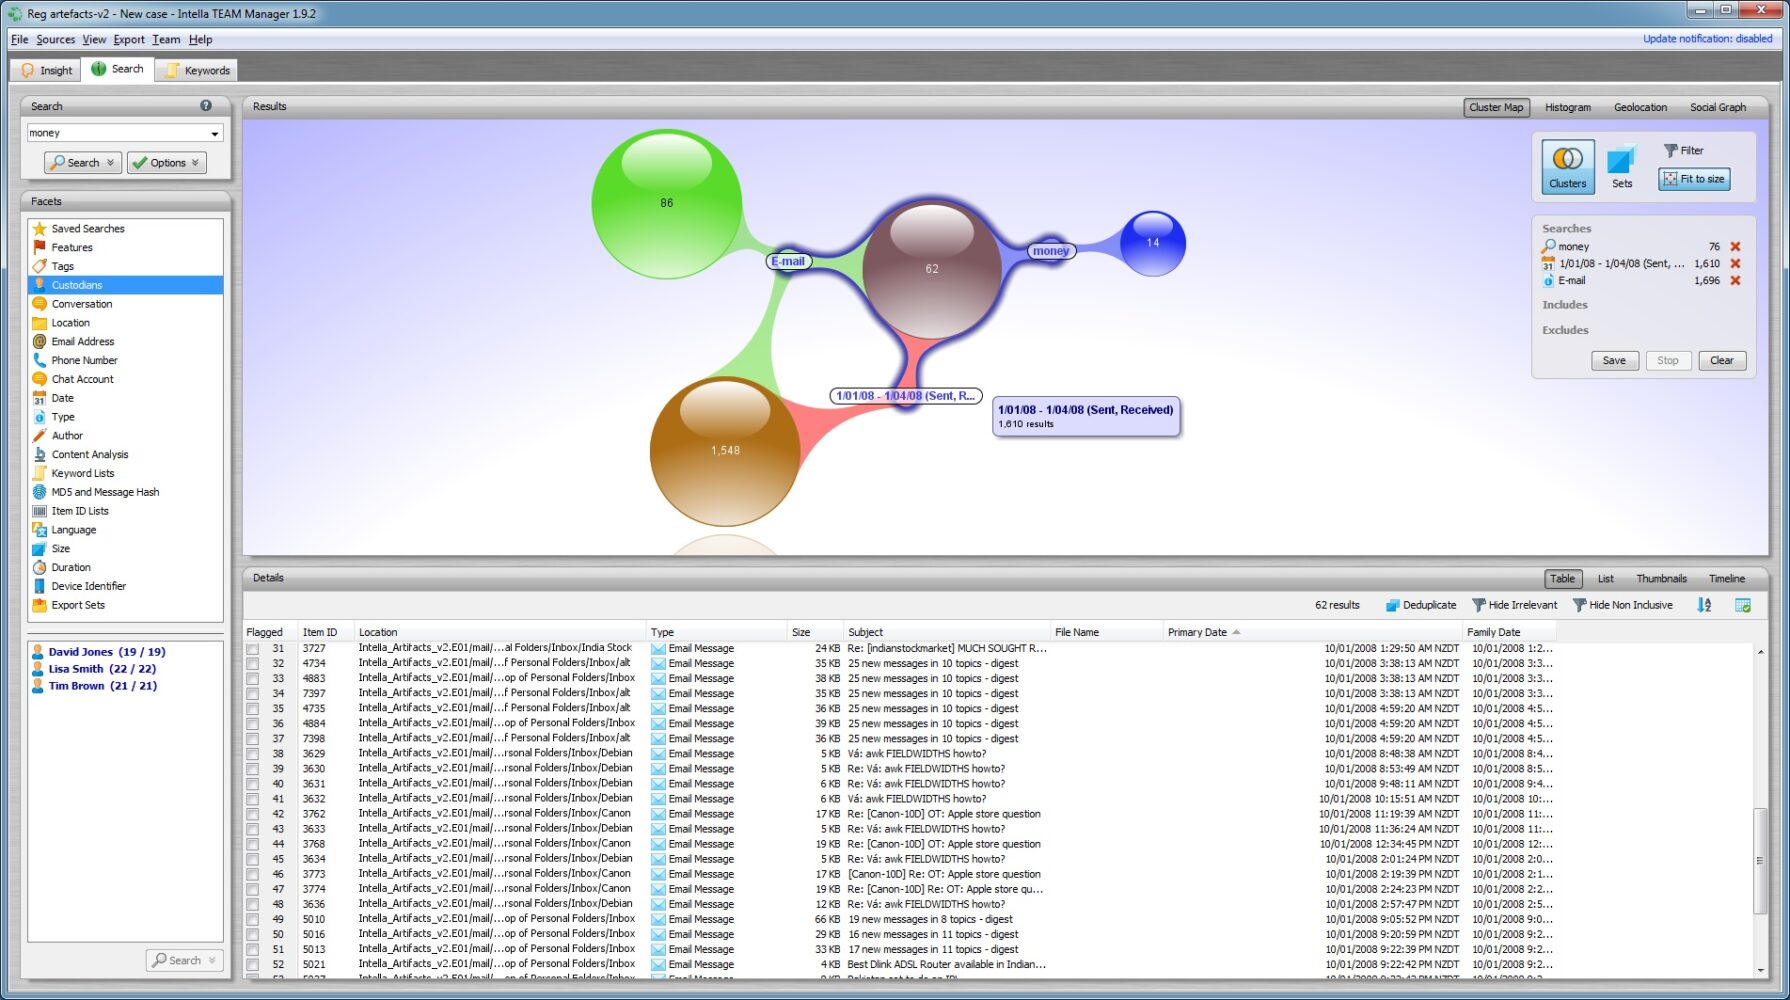Toggle Hide Irrelevant filter
The height and width of the screenshot is (1000, 1790).
(1514, 605)
